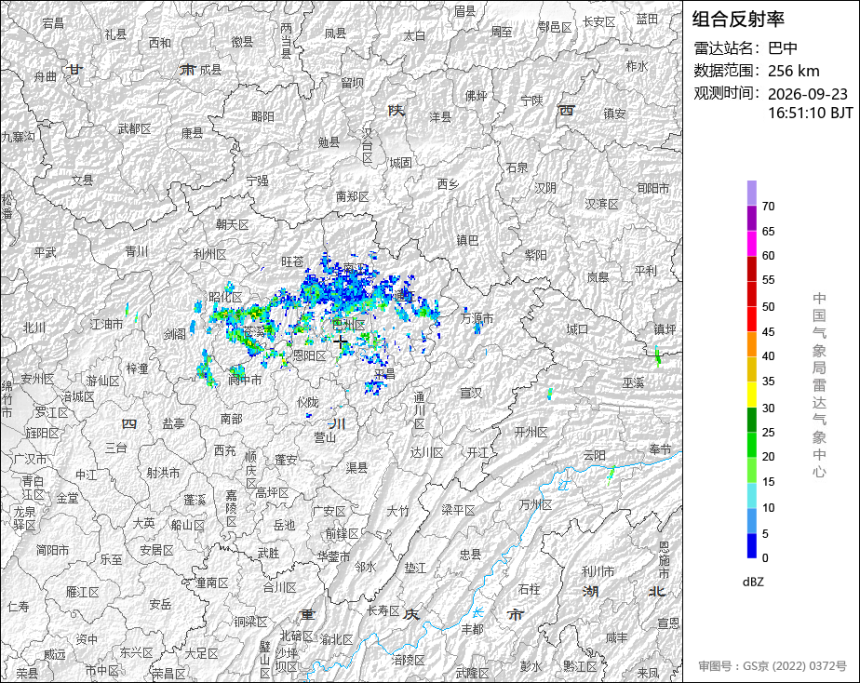
Task: Click the lavender above-70 dBZ legend swatch
Action: 751,193
